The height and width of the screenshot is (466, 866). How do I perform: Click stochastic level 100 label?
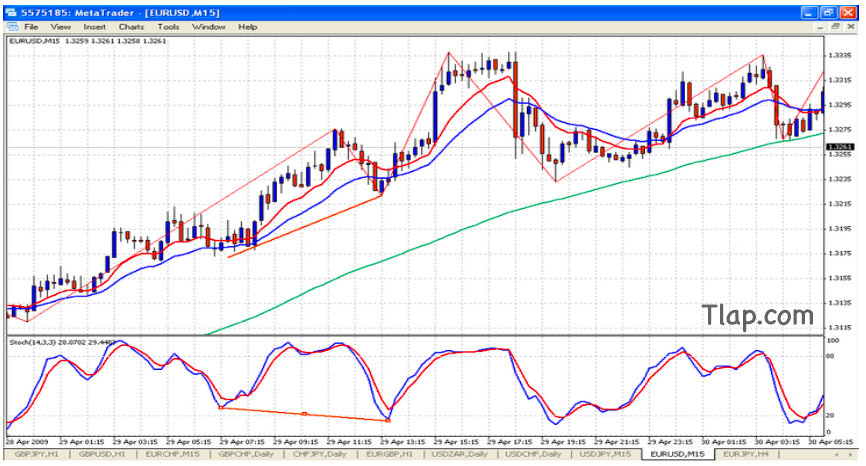coord(832,341)
